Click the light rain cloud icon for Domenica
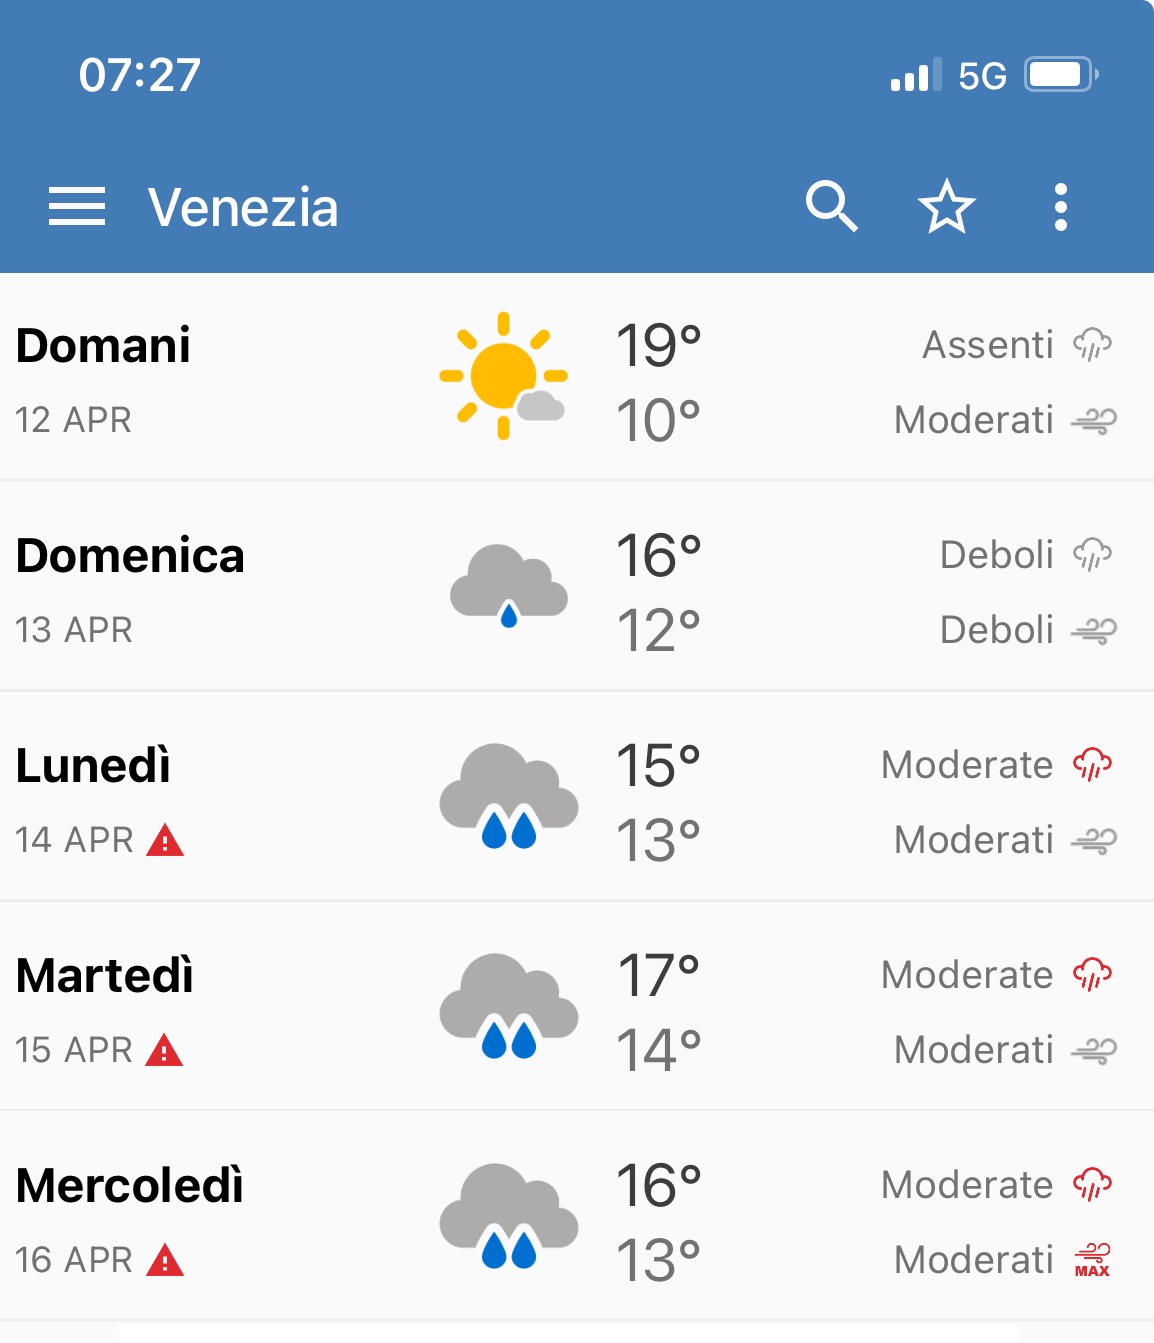 (508, 585)
